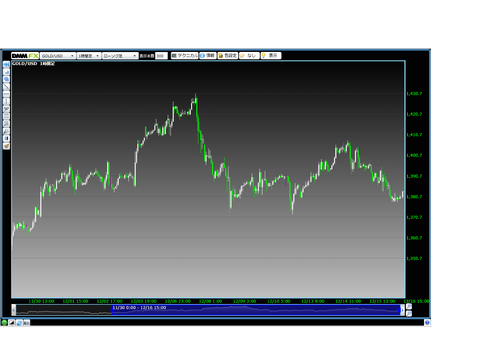
Task: Select the angled lines tool above the eraser
Action: [6, 131]
